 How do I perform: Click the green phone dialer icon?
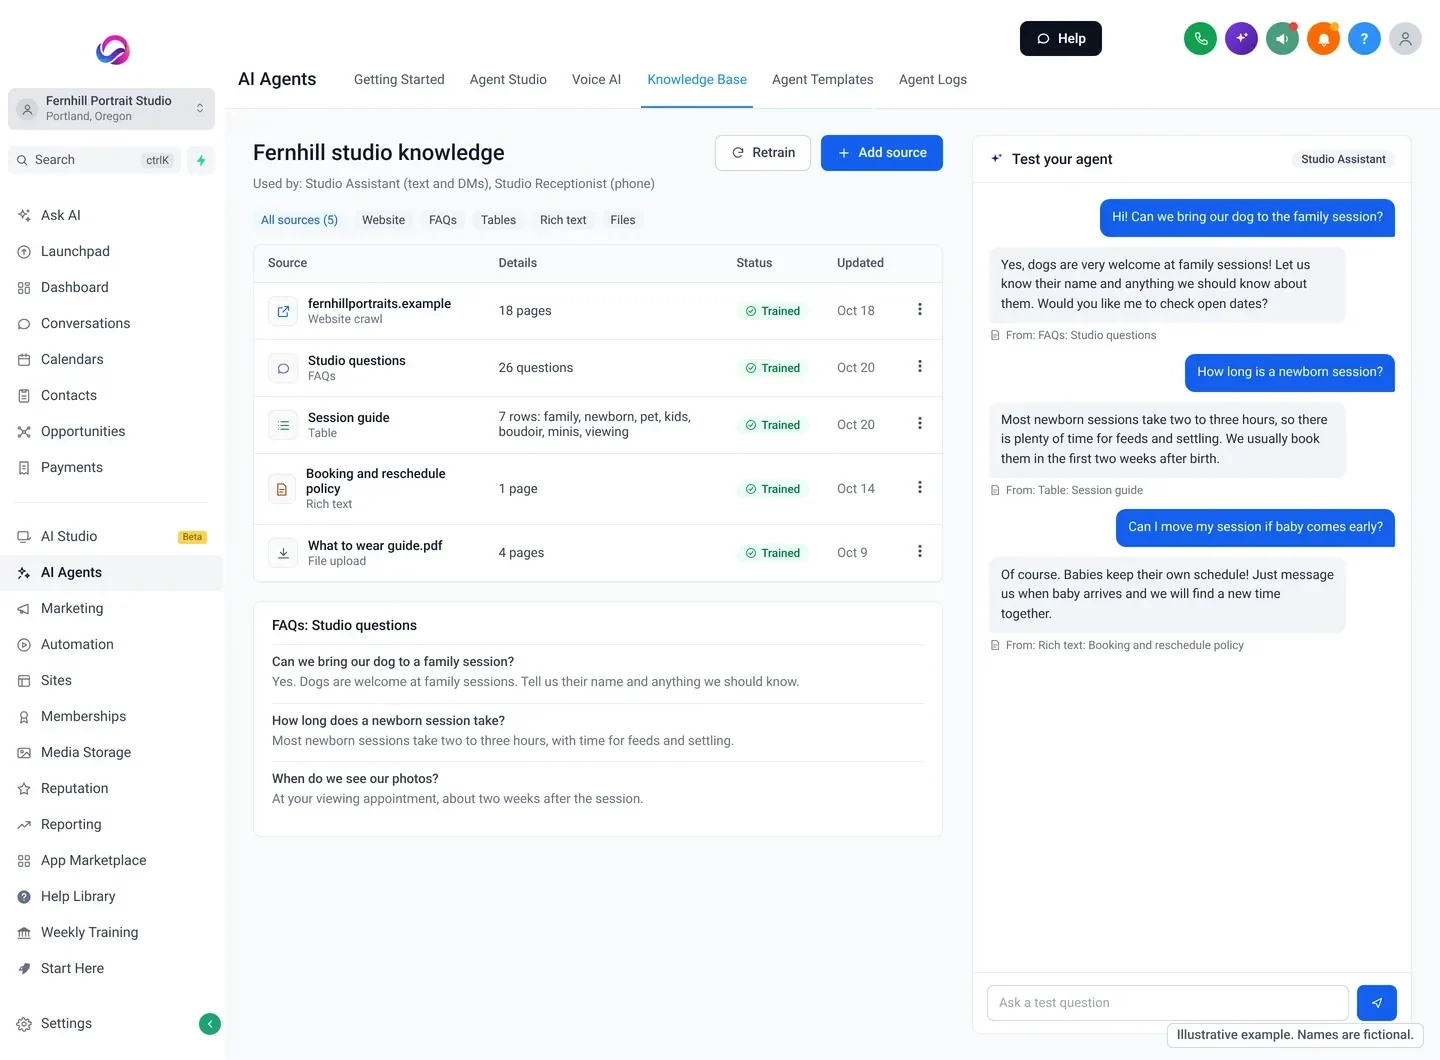click(x=1200, y=39)
